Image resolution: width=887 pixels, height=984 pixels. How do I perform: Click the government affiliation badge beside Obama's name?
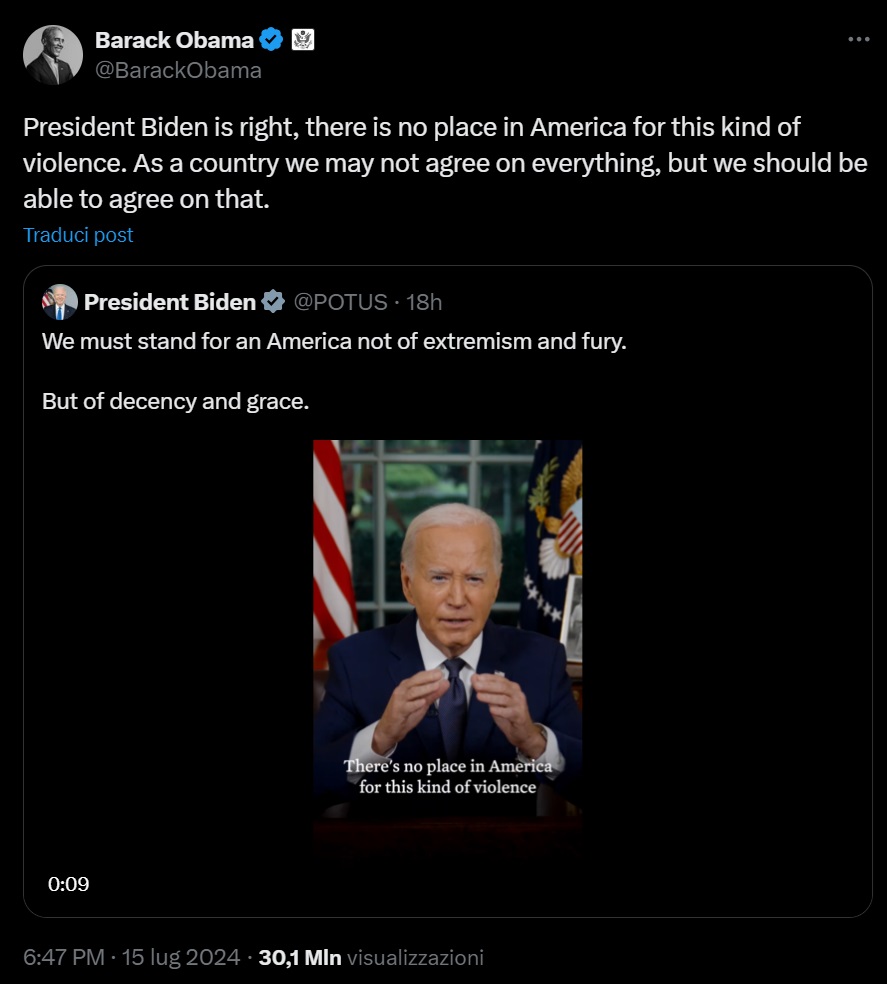[x=303, y=41]
